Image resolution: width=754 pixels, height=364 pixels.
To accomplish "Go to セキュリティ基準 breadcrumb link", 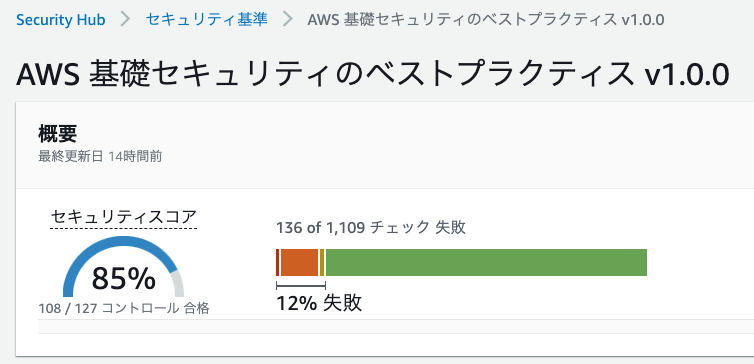I will click(x=207, y=20).
